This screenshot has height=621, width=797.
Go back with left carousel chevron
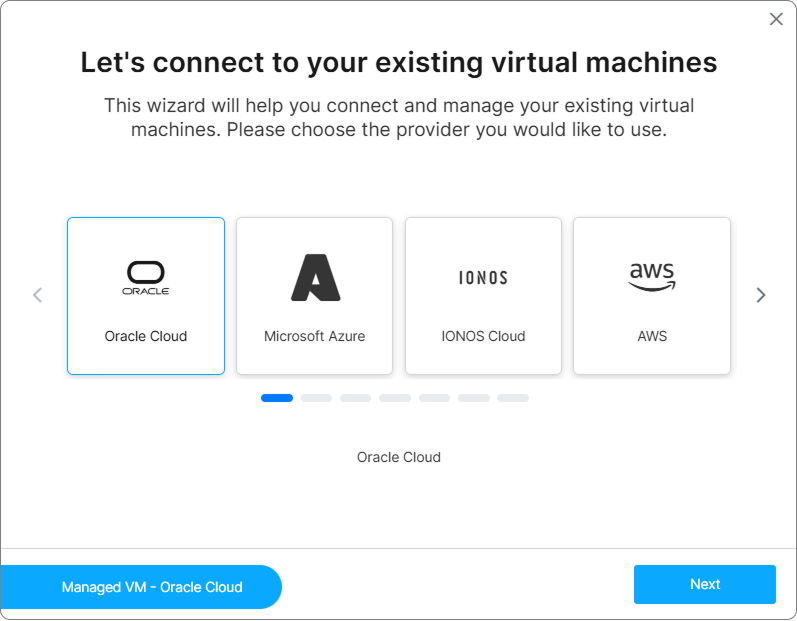(x=37, y=295)
